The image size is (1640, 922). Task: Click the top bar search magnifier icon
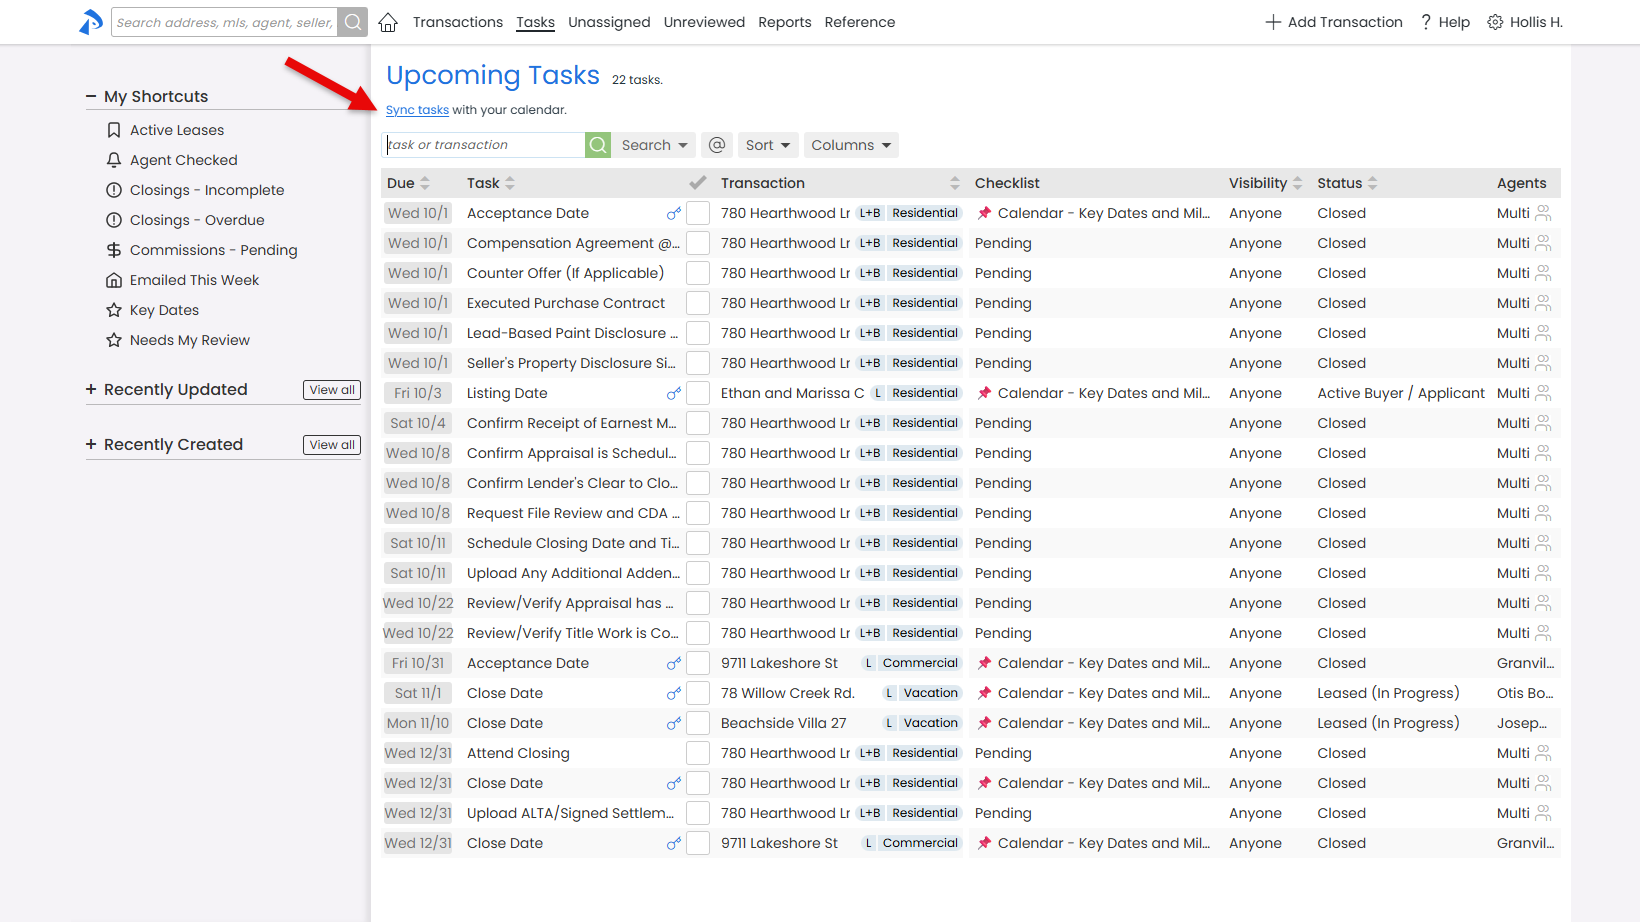click(353, 22)
